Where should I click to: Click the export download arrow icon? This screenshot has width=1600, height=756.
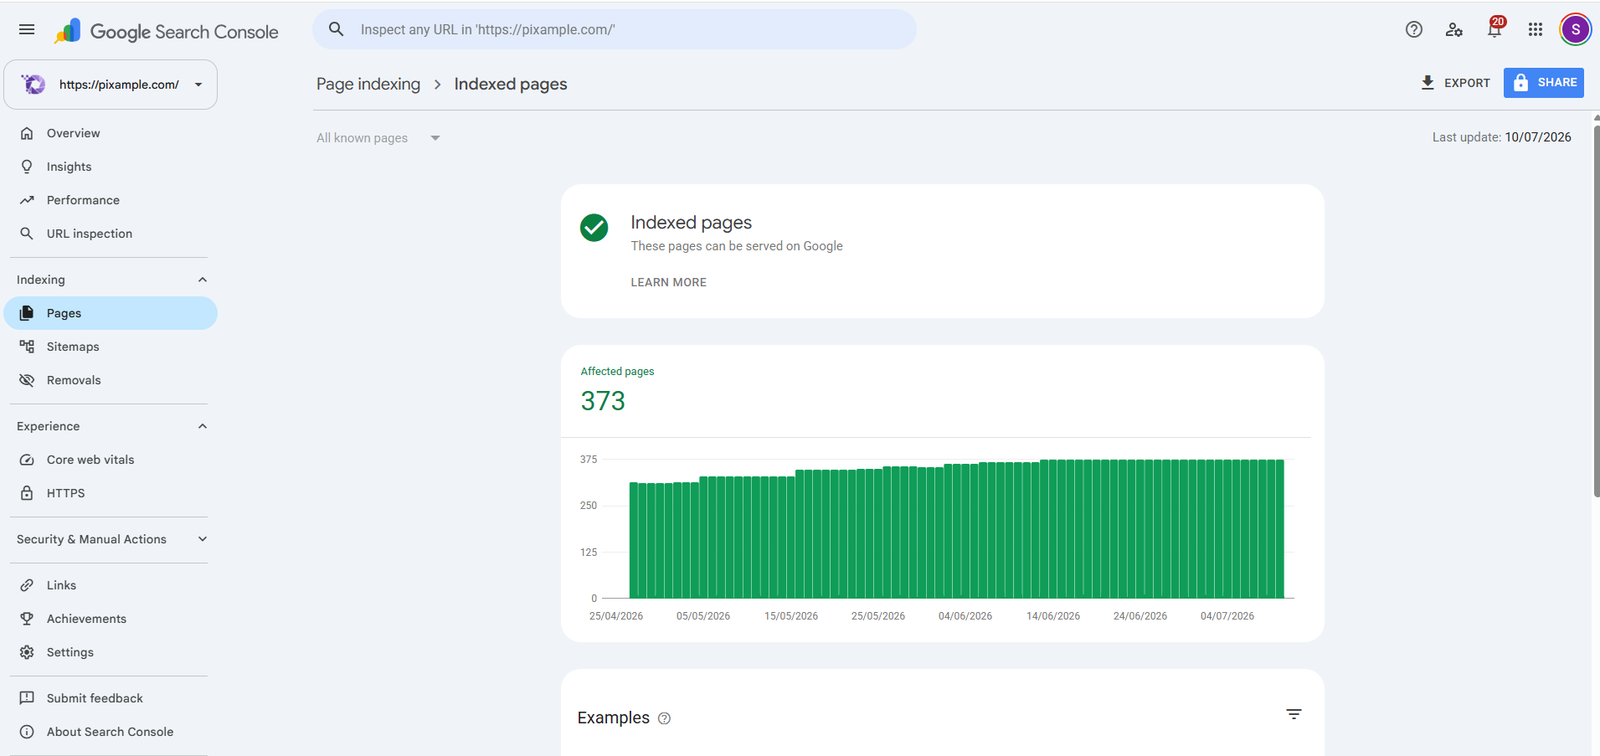1428,82
